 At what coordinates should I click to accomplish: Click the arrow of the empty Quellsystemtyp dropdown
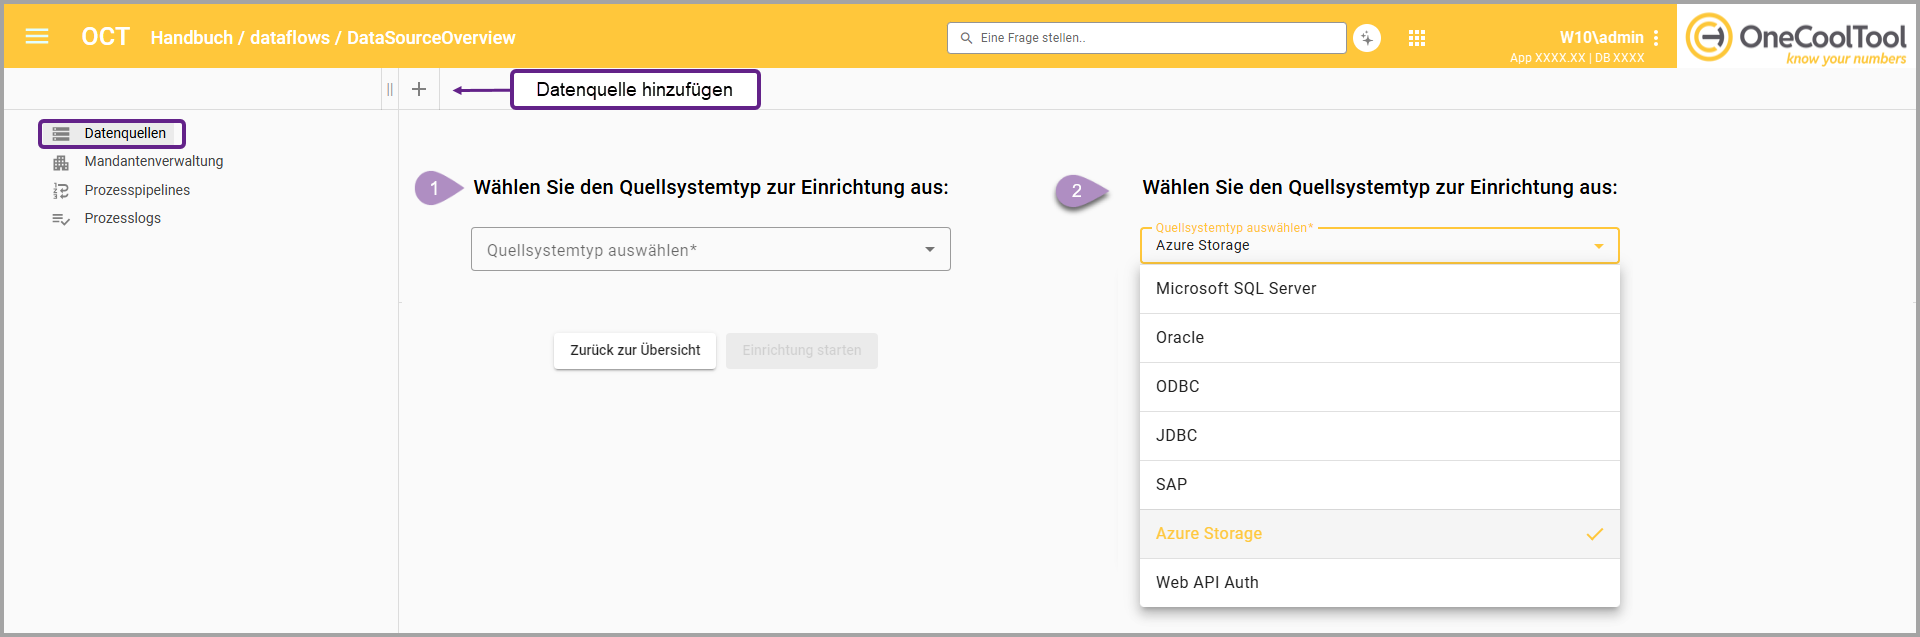click(930, 249)
